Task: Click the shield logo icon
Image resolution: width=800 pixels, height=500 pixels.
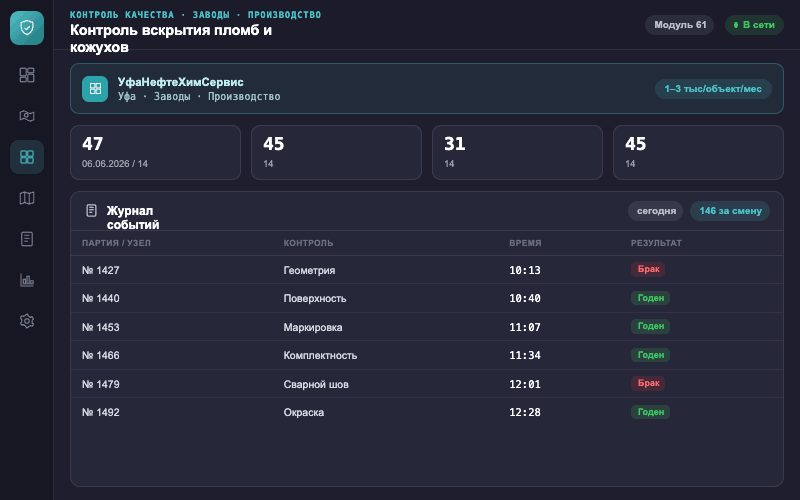Action: coord(27,28)
